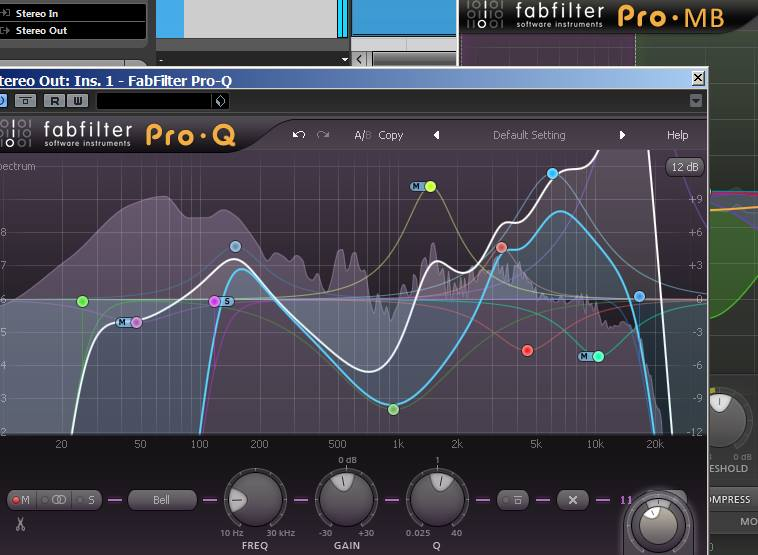Toggle Read automation (R) button
The image size is (758, 555).
tap(55, 101)
